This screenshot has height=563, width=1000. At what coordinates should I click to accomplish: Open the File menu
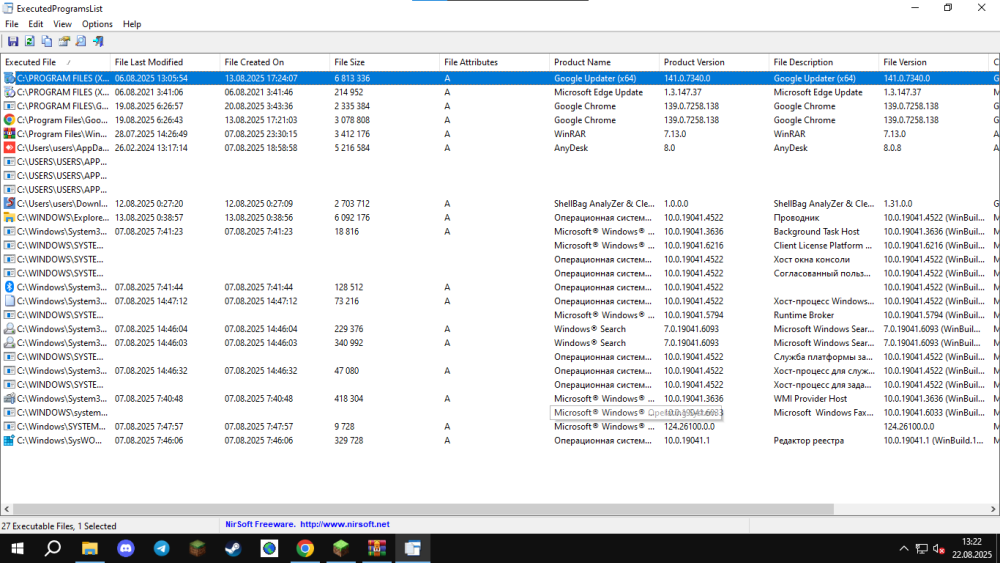point(12,24)
